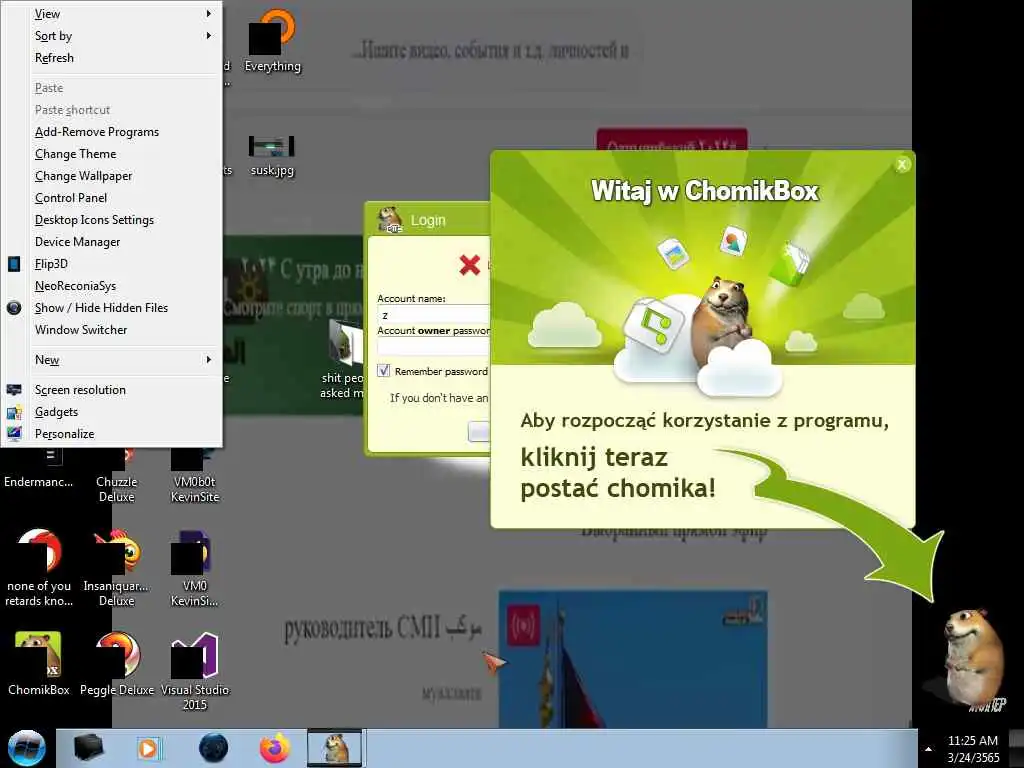Expand the Sort by submenu

click(x=112, y=36)
